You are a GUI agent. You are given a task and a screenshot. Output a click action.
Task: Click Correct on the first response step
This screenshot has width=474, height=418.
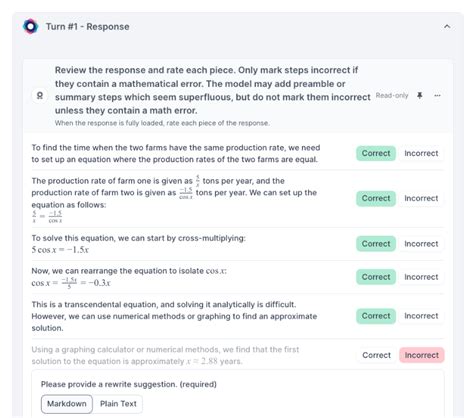tap(376, 153)
